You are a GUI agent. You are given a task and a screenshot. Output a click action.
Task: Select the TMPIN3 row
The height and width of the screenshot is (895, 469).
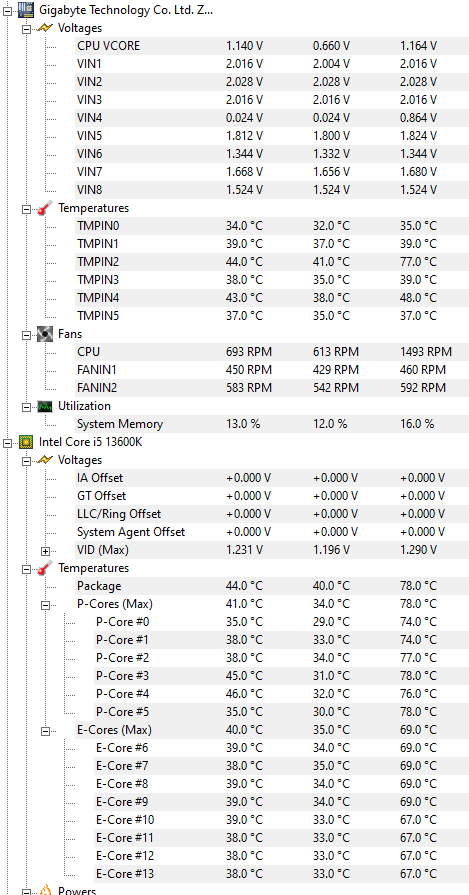coord(271,280)
